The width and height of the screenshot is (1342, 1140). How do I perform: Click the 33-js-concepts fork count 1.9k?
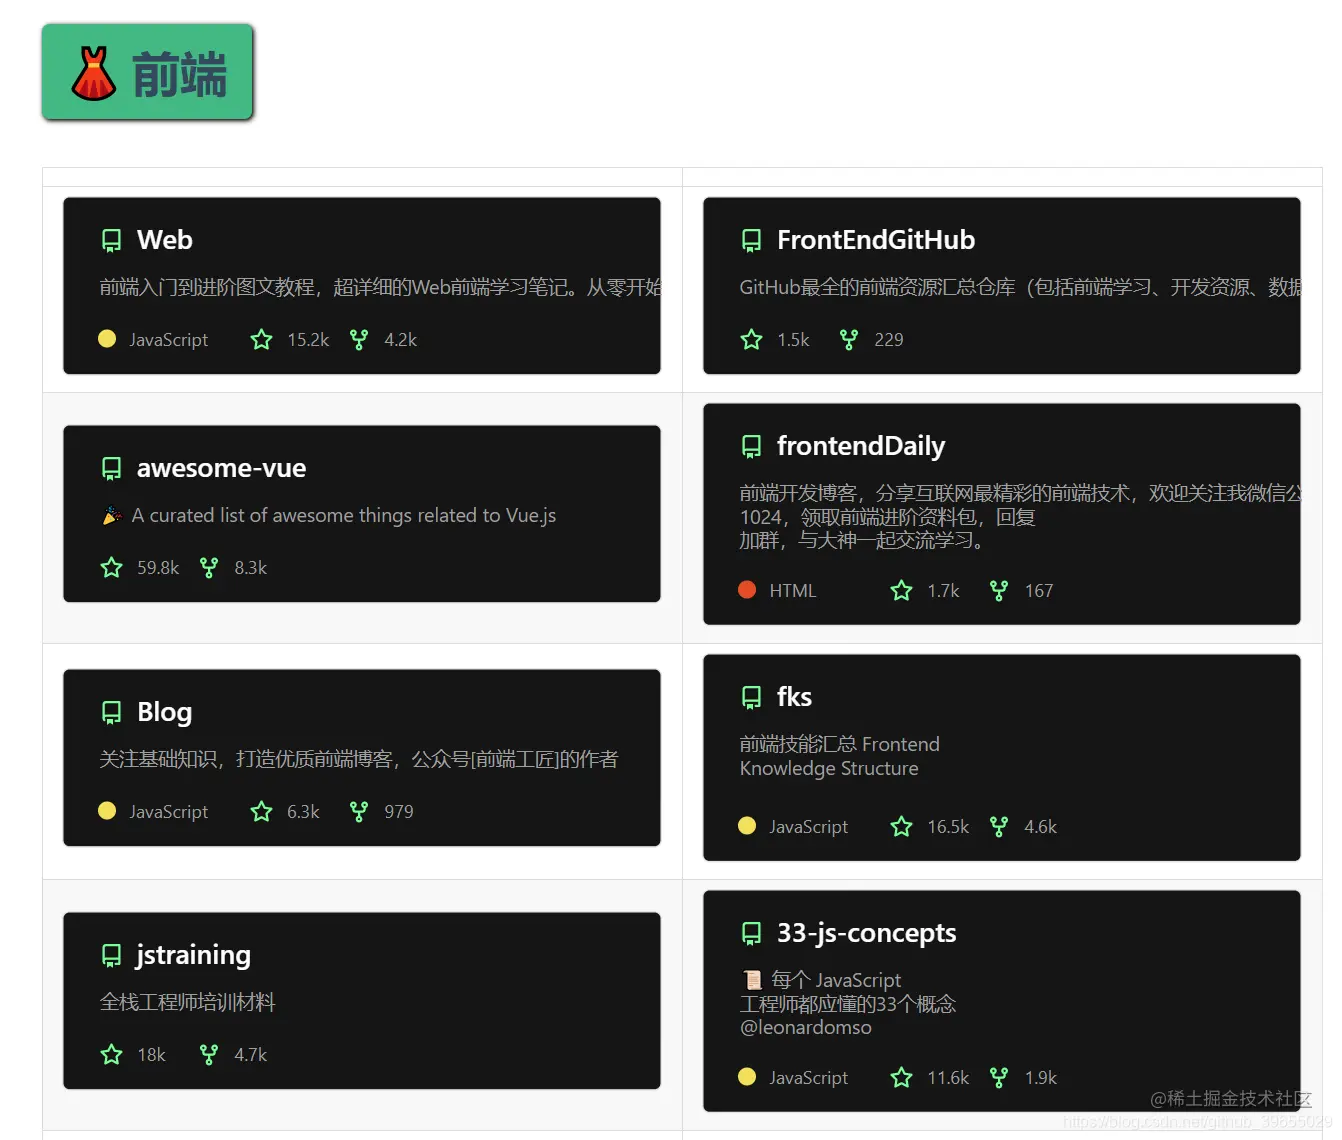click(x=1041, y=1078)
